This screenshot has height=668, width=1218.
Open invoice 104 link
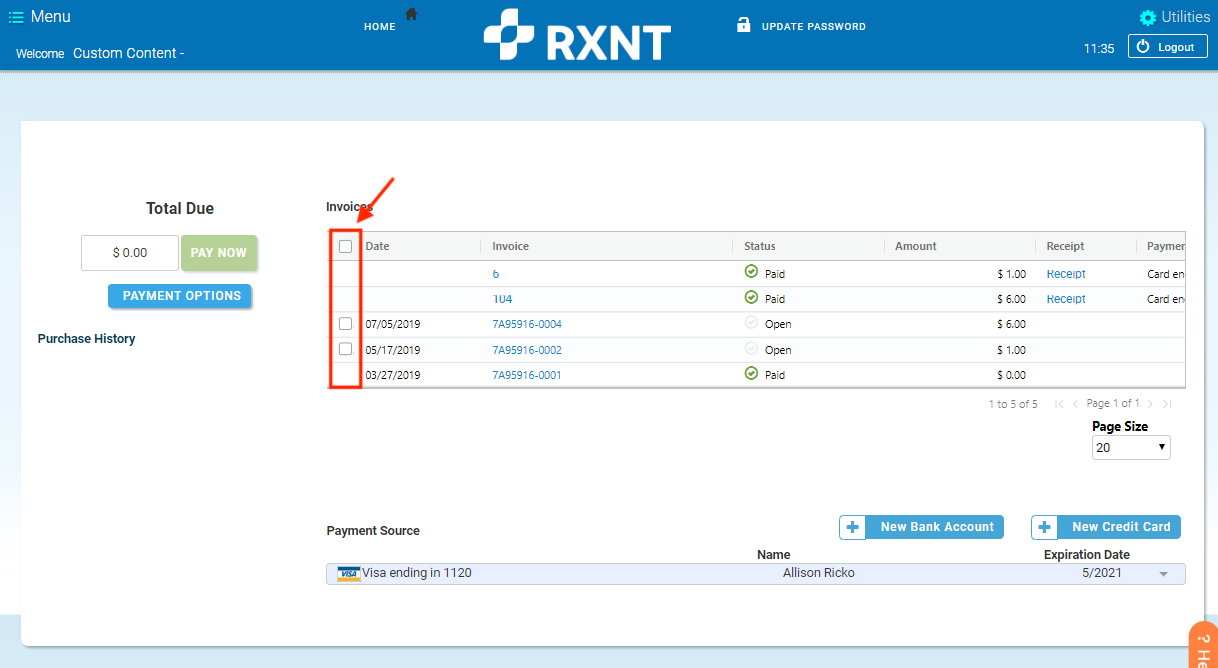[x=502, y=298]
